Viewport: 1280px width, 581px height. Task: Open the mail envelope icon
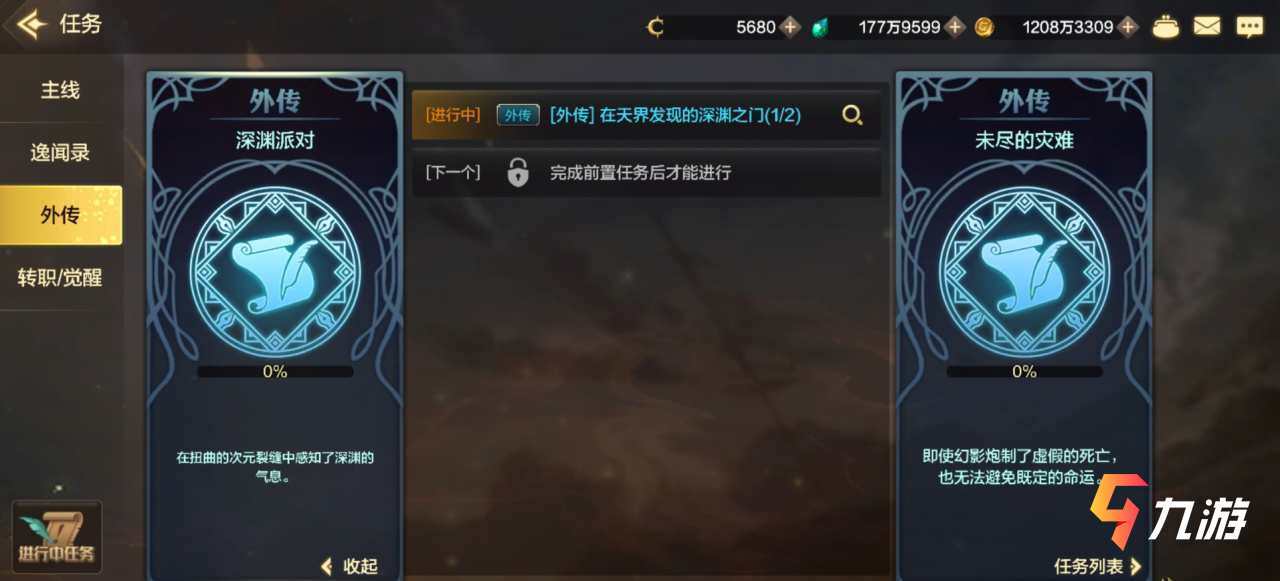click(1207, 27)
